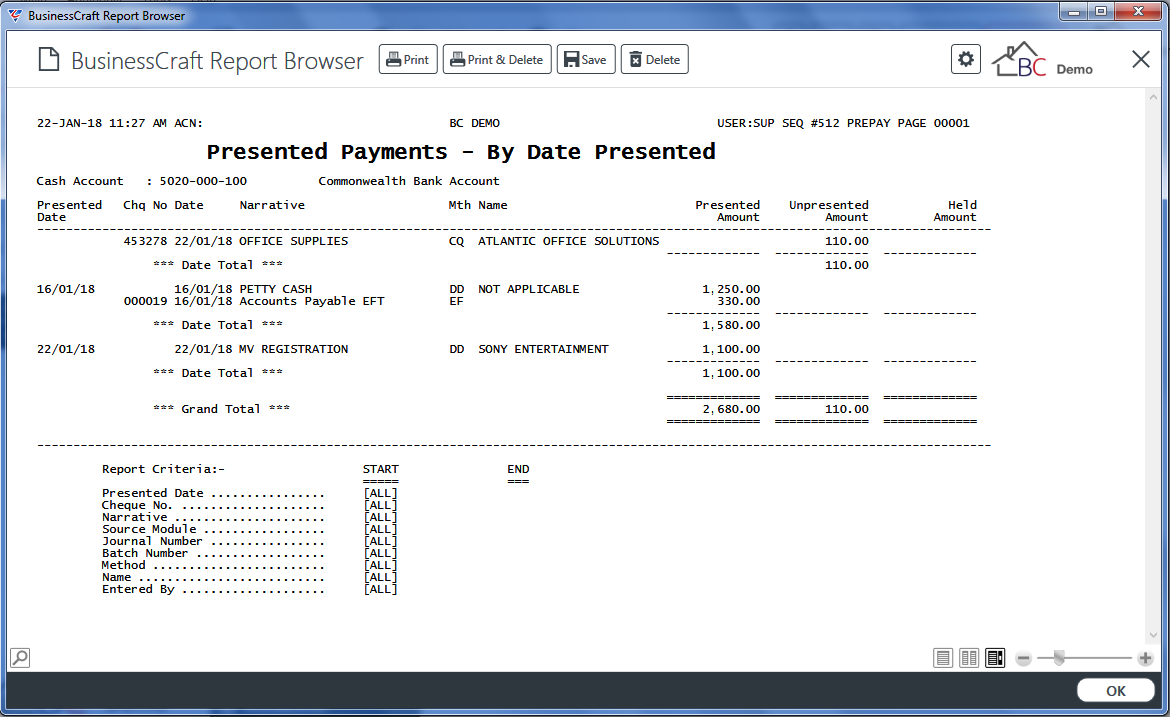The width and height of the screenshot is (1170, 717).
Task: Click Presented Date criteria label
Action: [x=152, y=493]
